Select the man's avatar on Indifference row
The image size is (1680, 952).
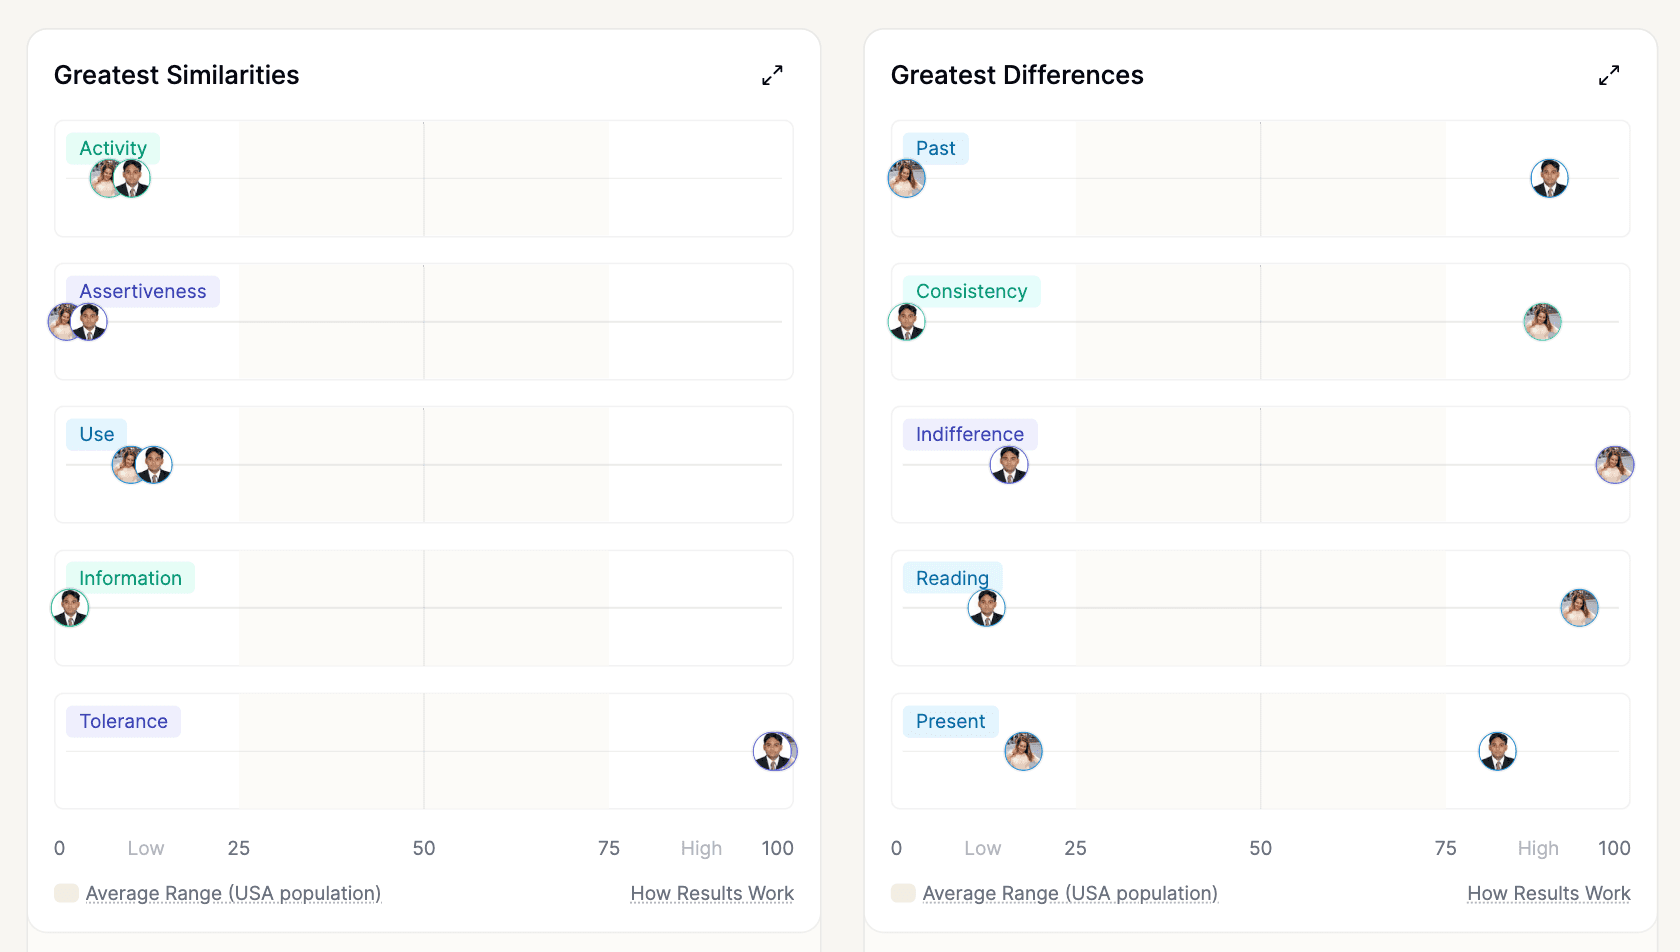pos(1009,465)
